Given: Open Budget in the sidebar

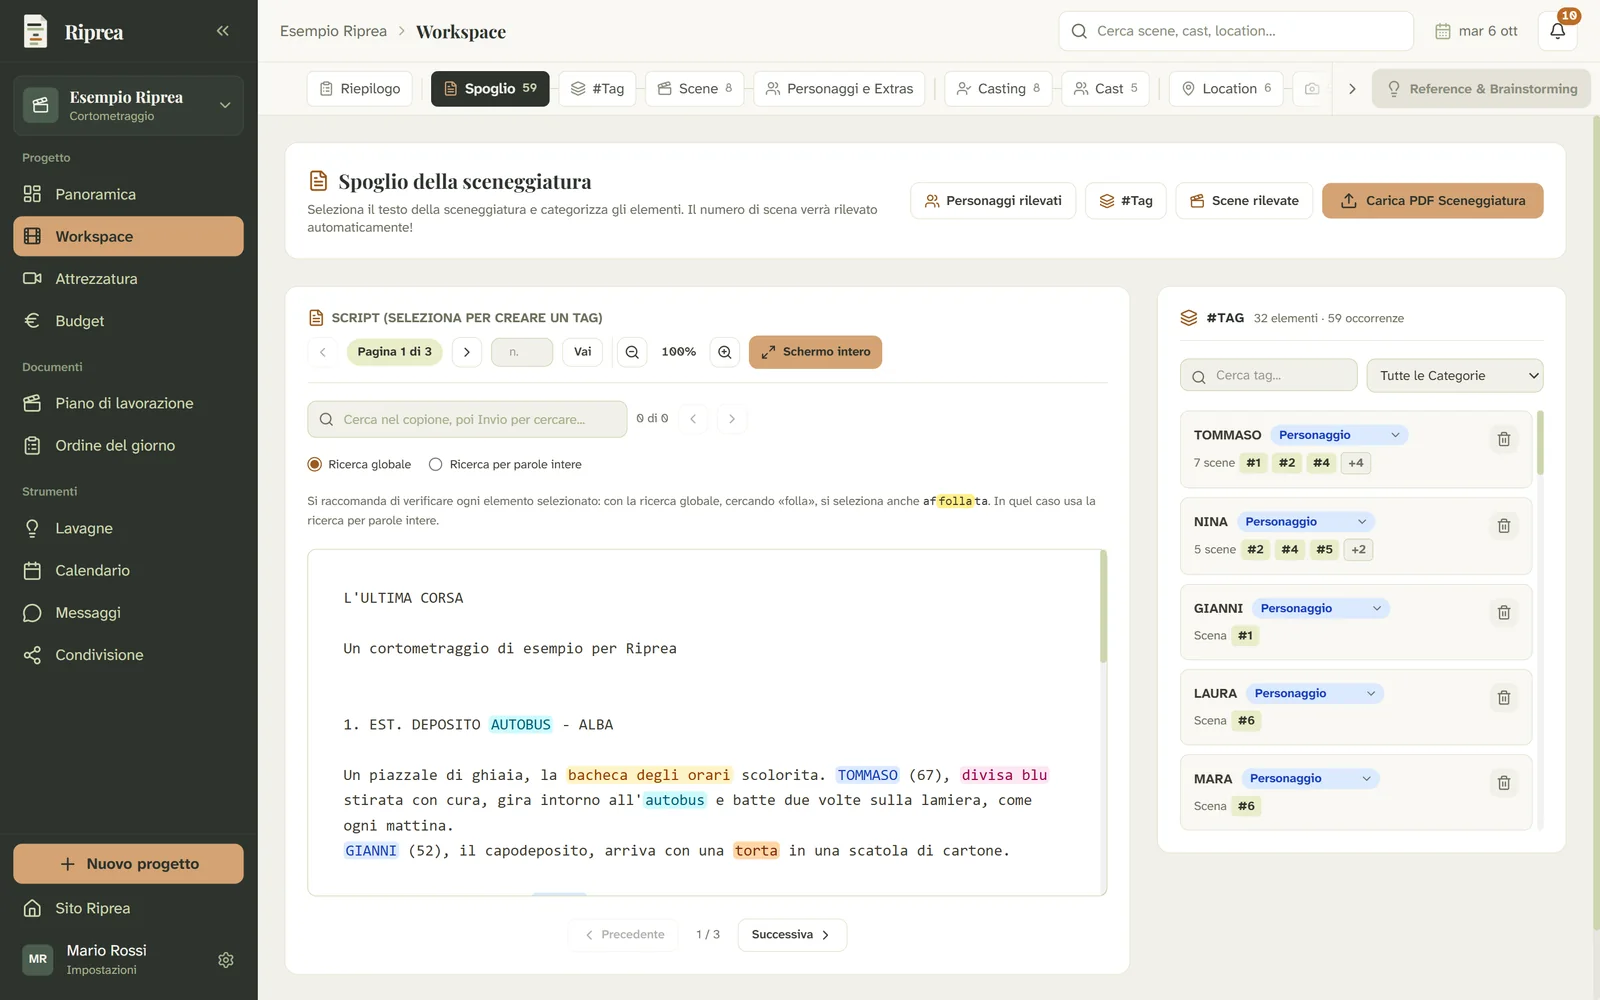Looking at the screenshot, I should 128,321.
